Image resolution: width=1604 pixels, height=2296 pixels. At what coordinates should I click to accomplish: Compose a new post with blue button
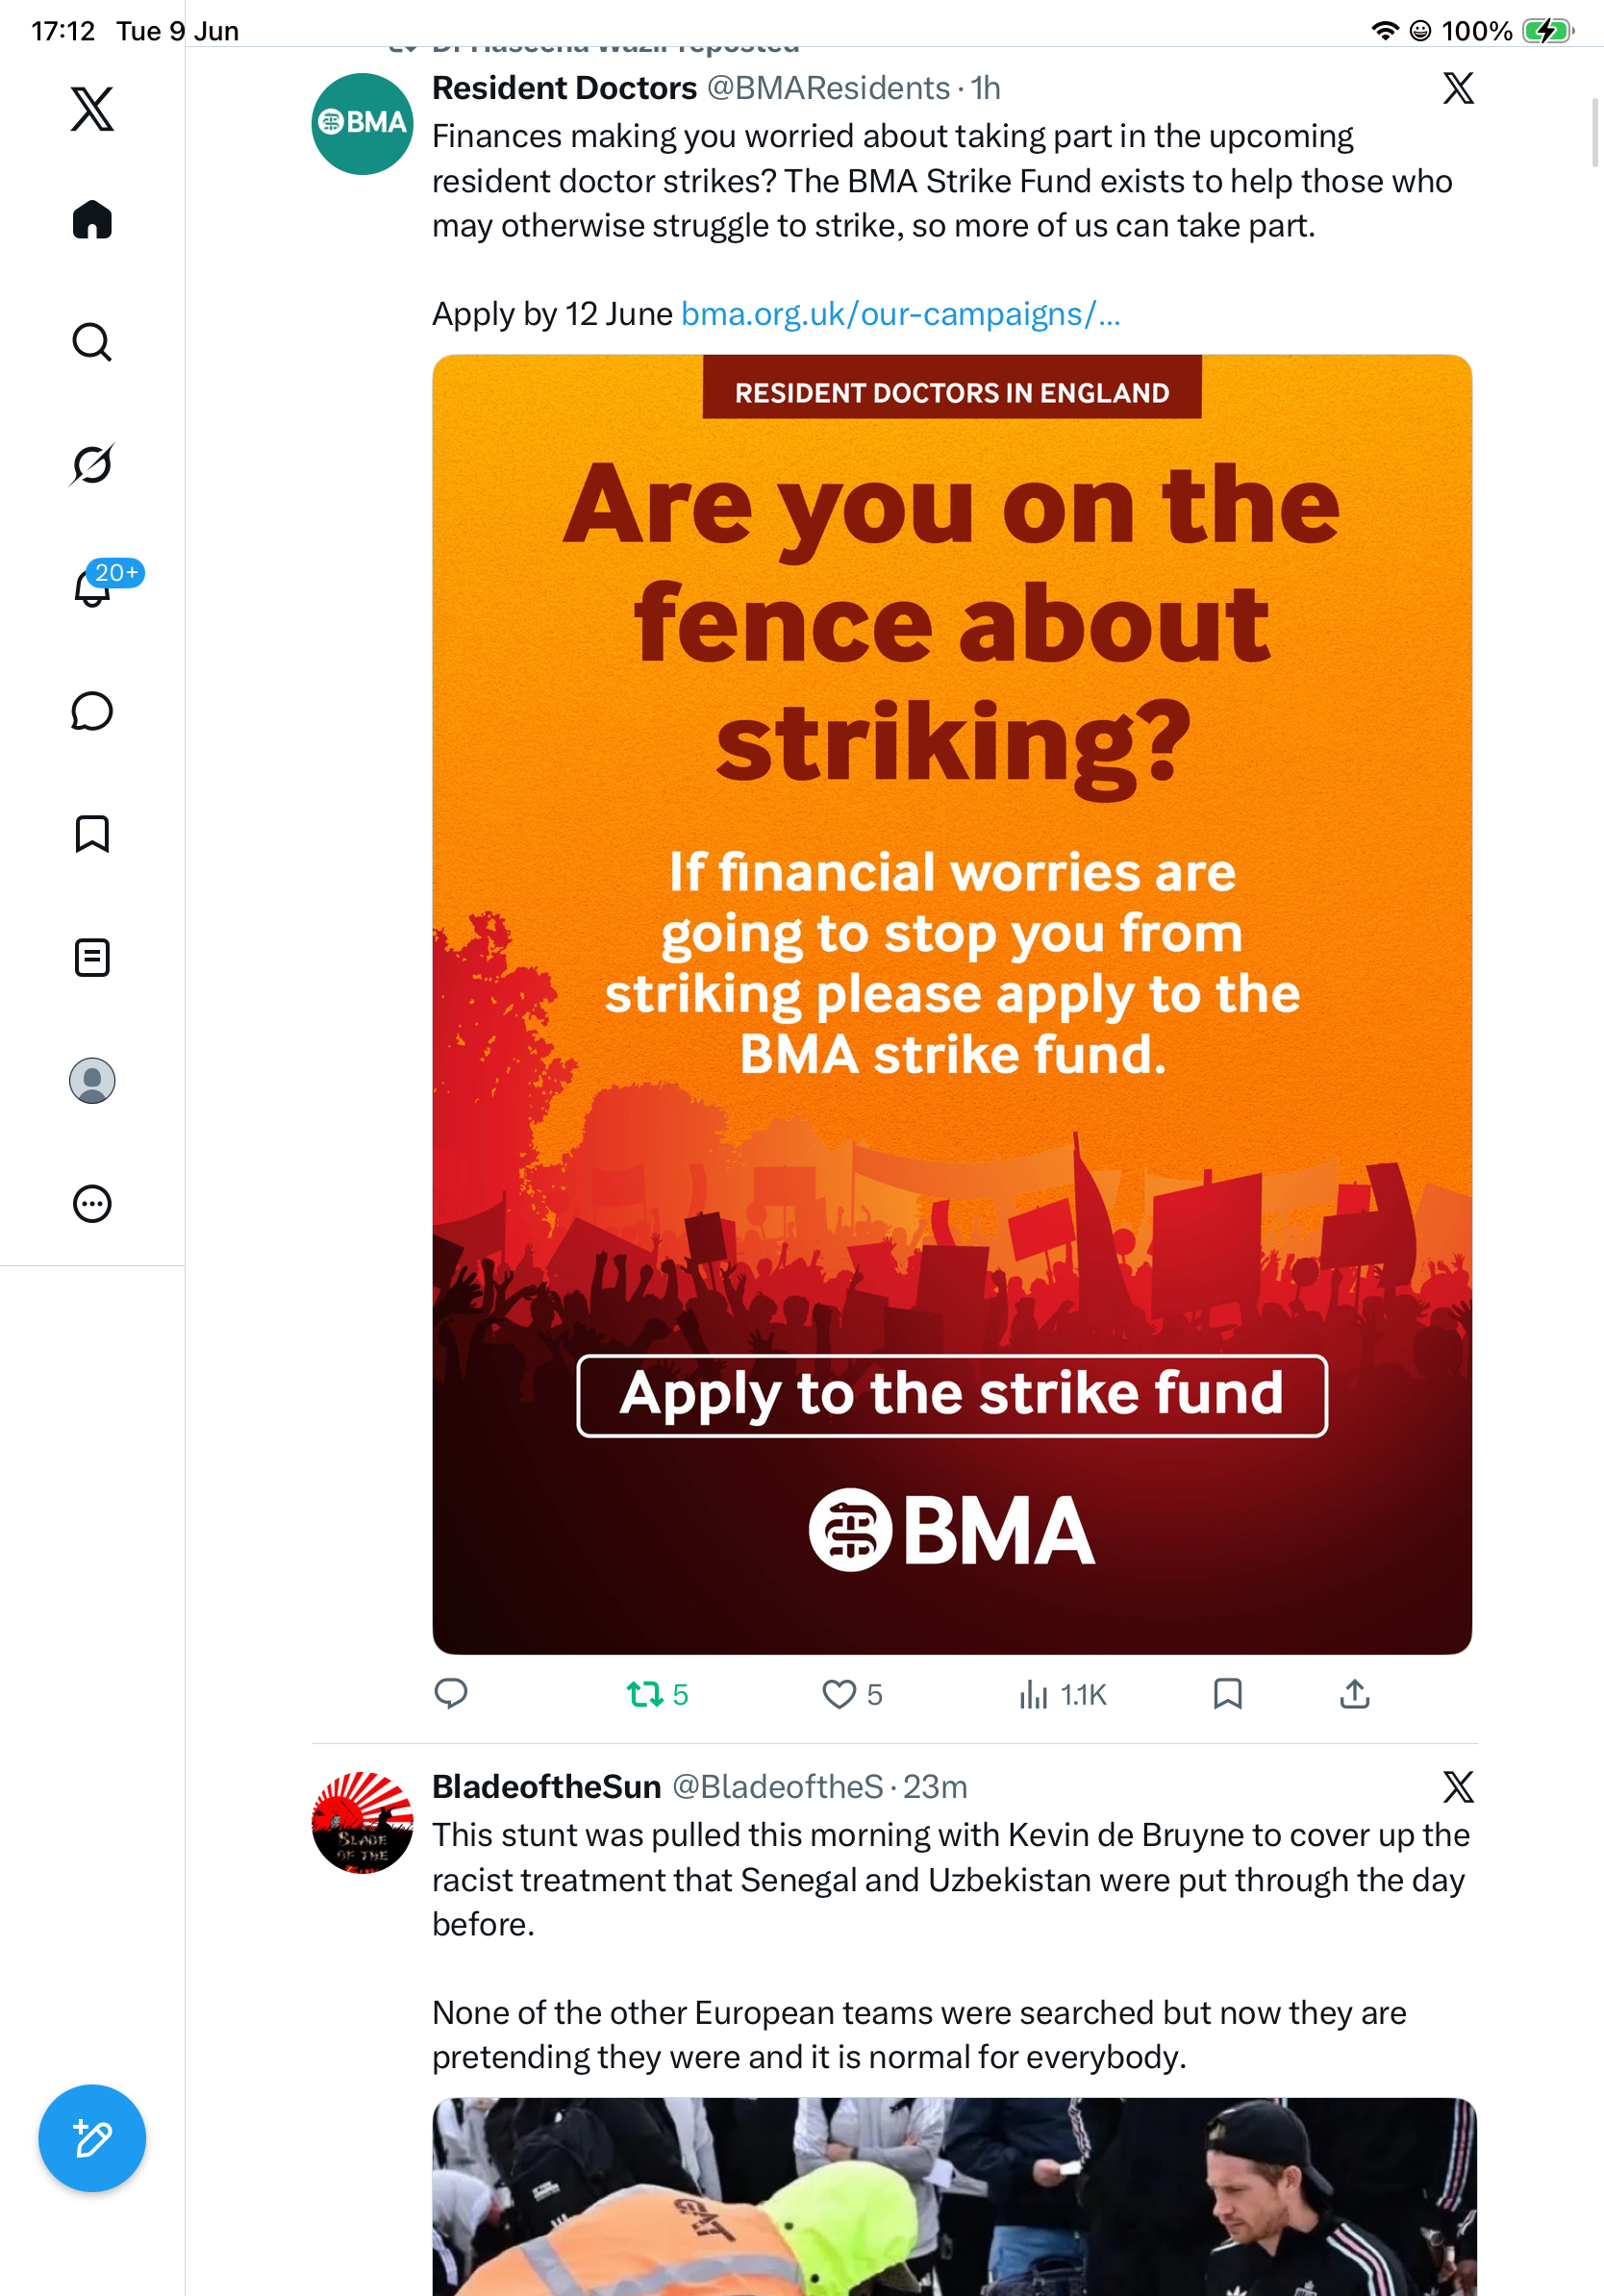pos(92,2138)
